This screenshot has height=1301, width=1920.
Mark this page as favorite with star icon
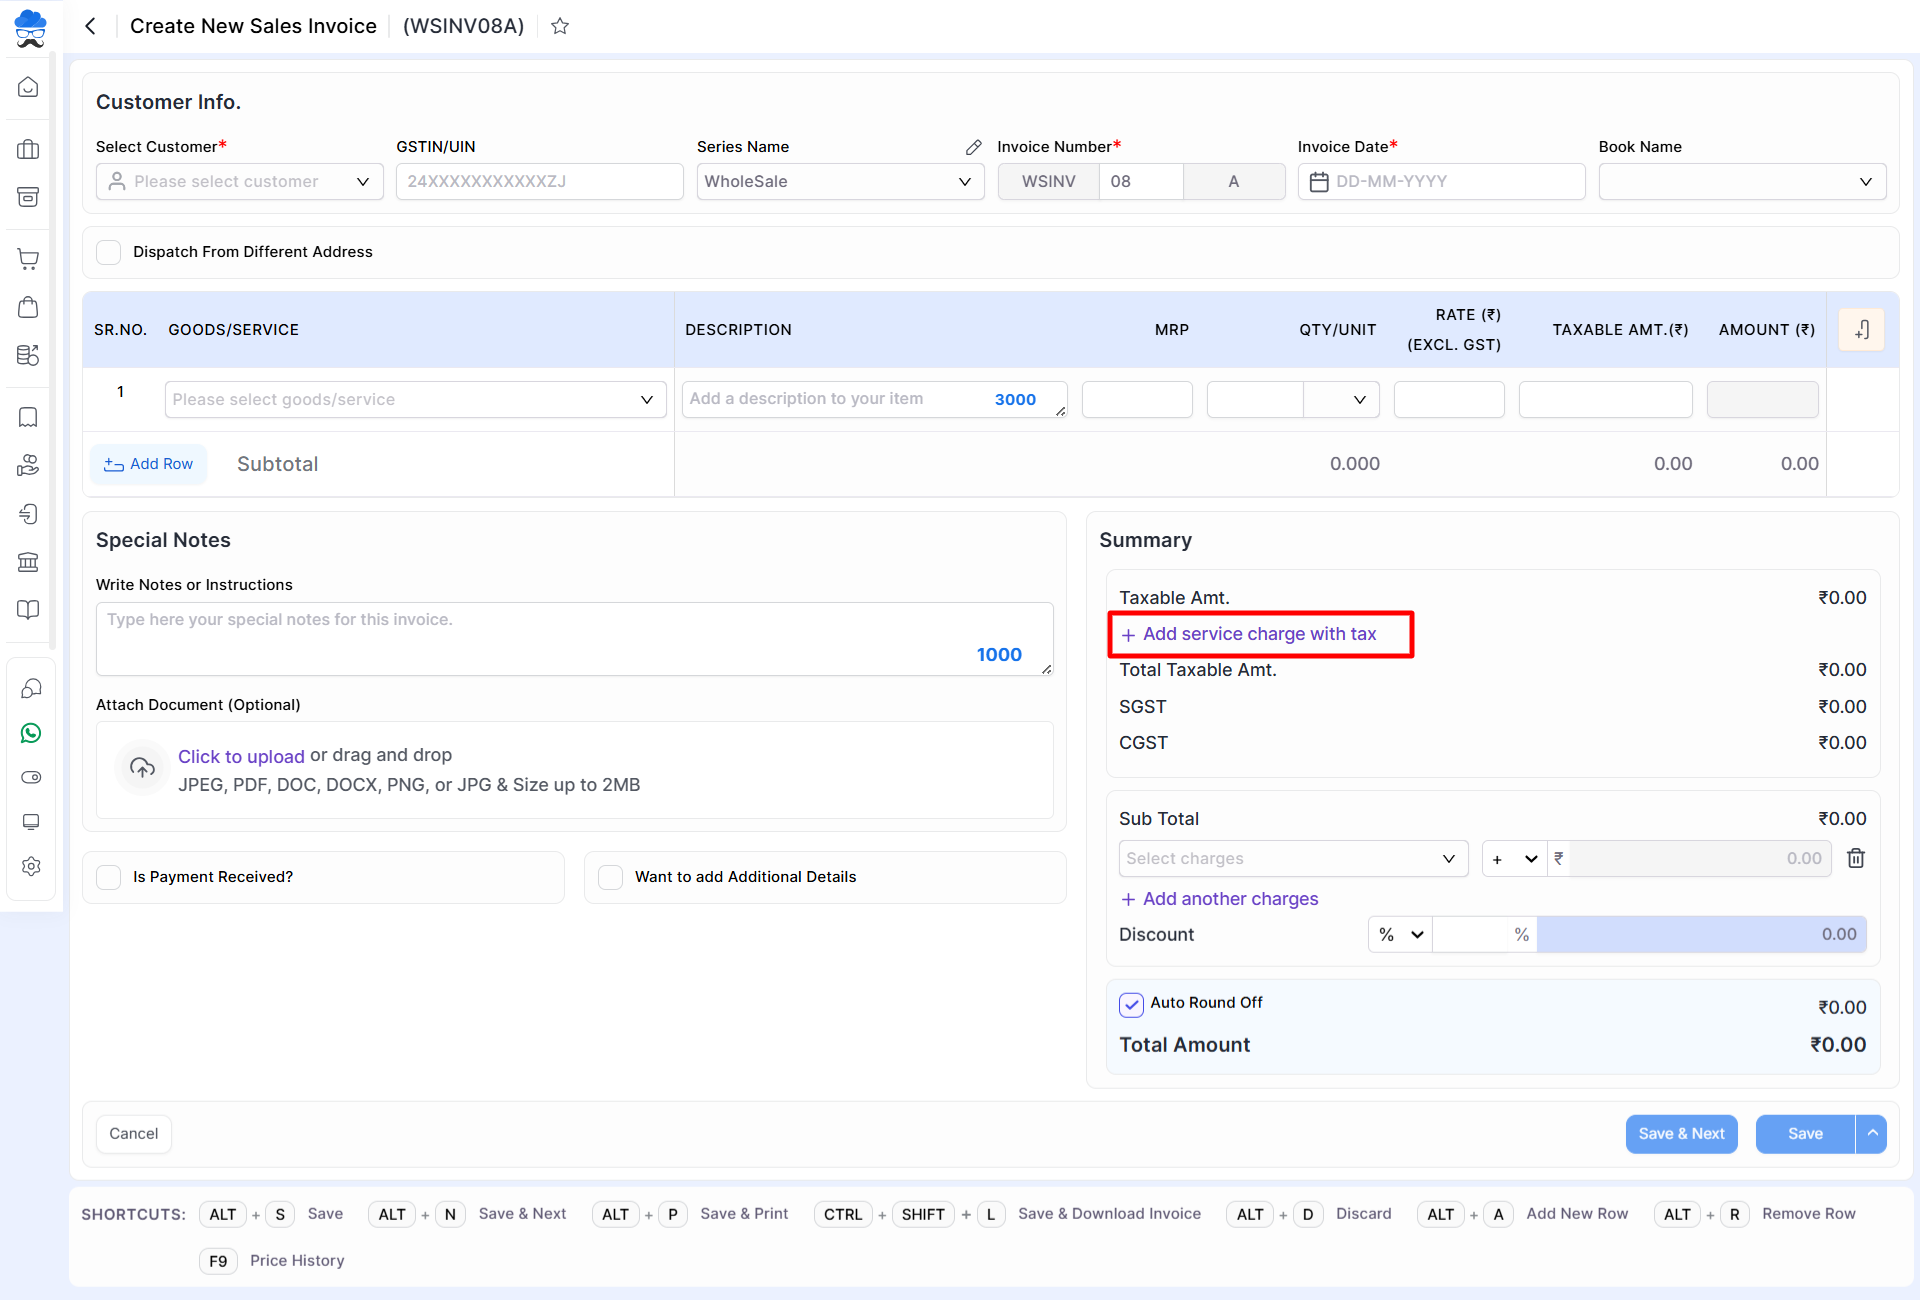[x=560, y=26]
